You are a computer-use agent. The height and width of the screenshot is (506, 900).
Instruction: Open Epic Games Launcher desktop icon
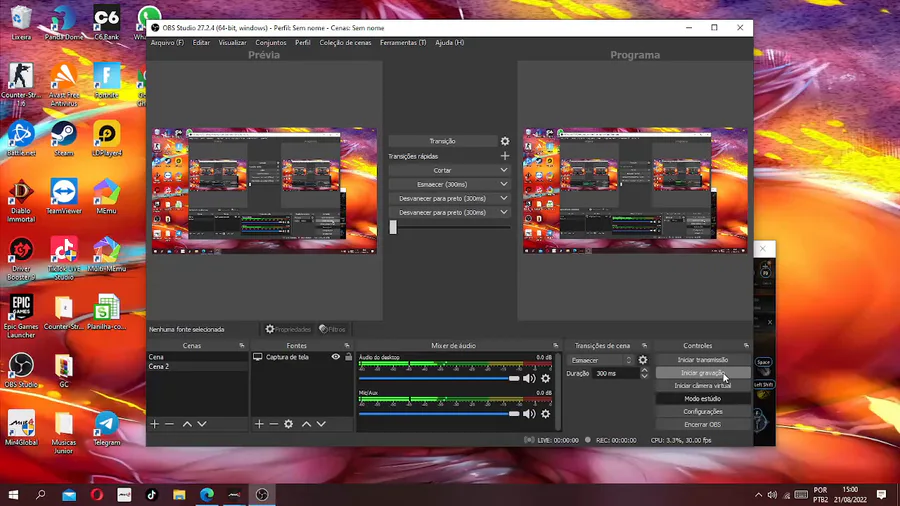21,316
